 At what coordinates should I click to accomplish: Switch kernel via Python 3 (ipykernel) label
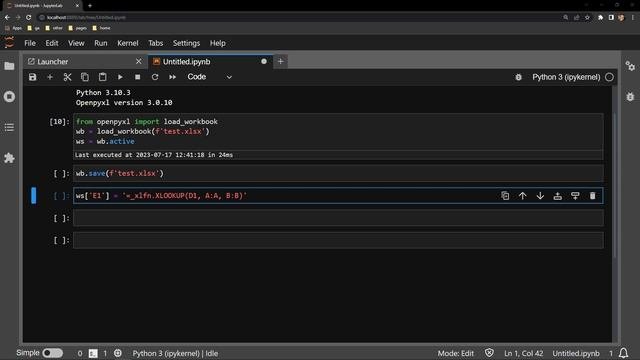pos(566,77)
